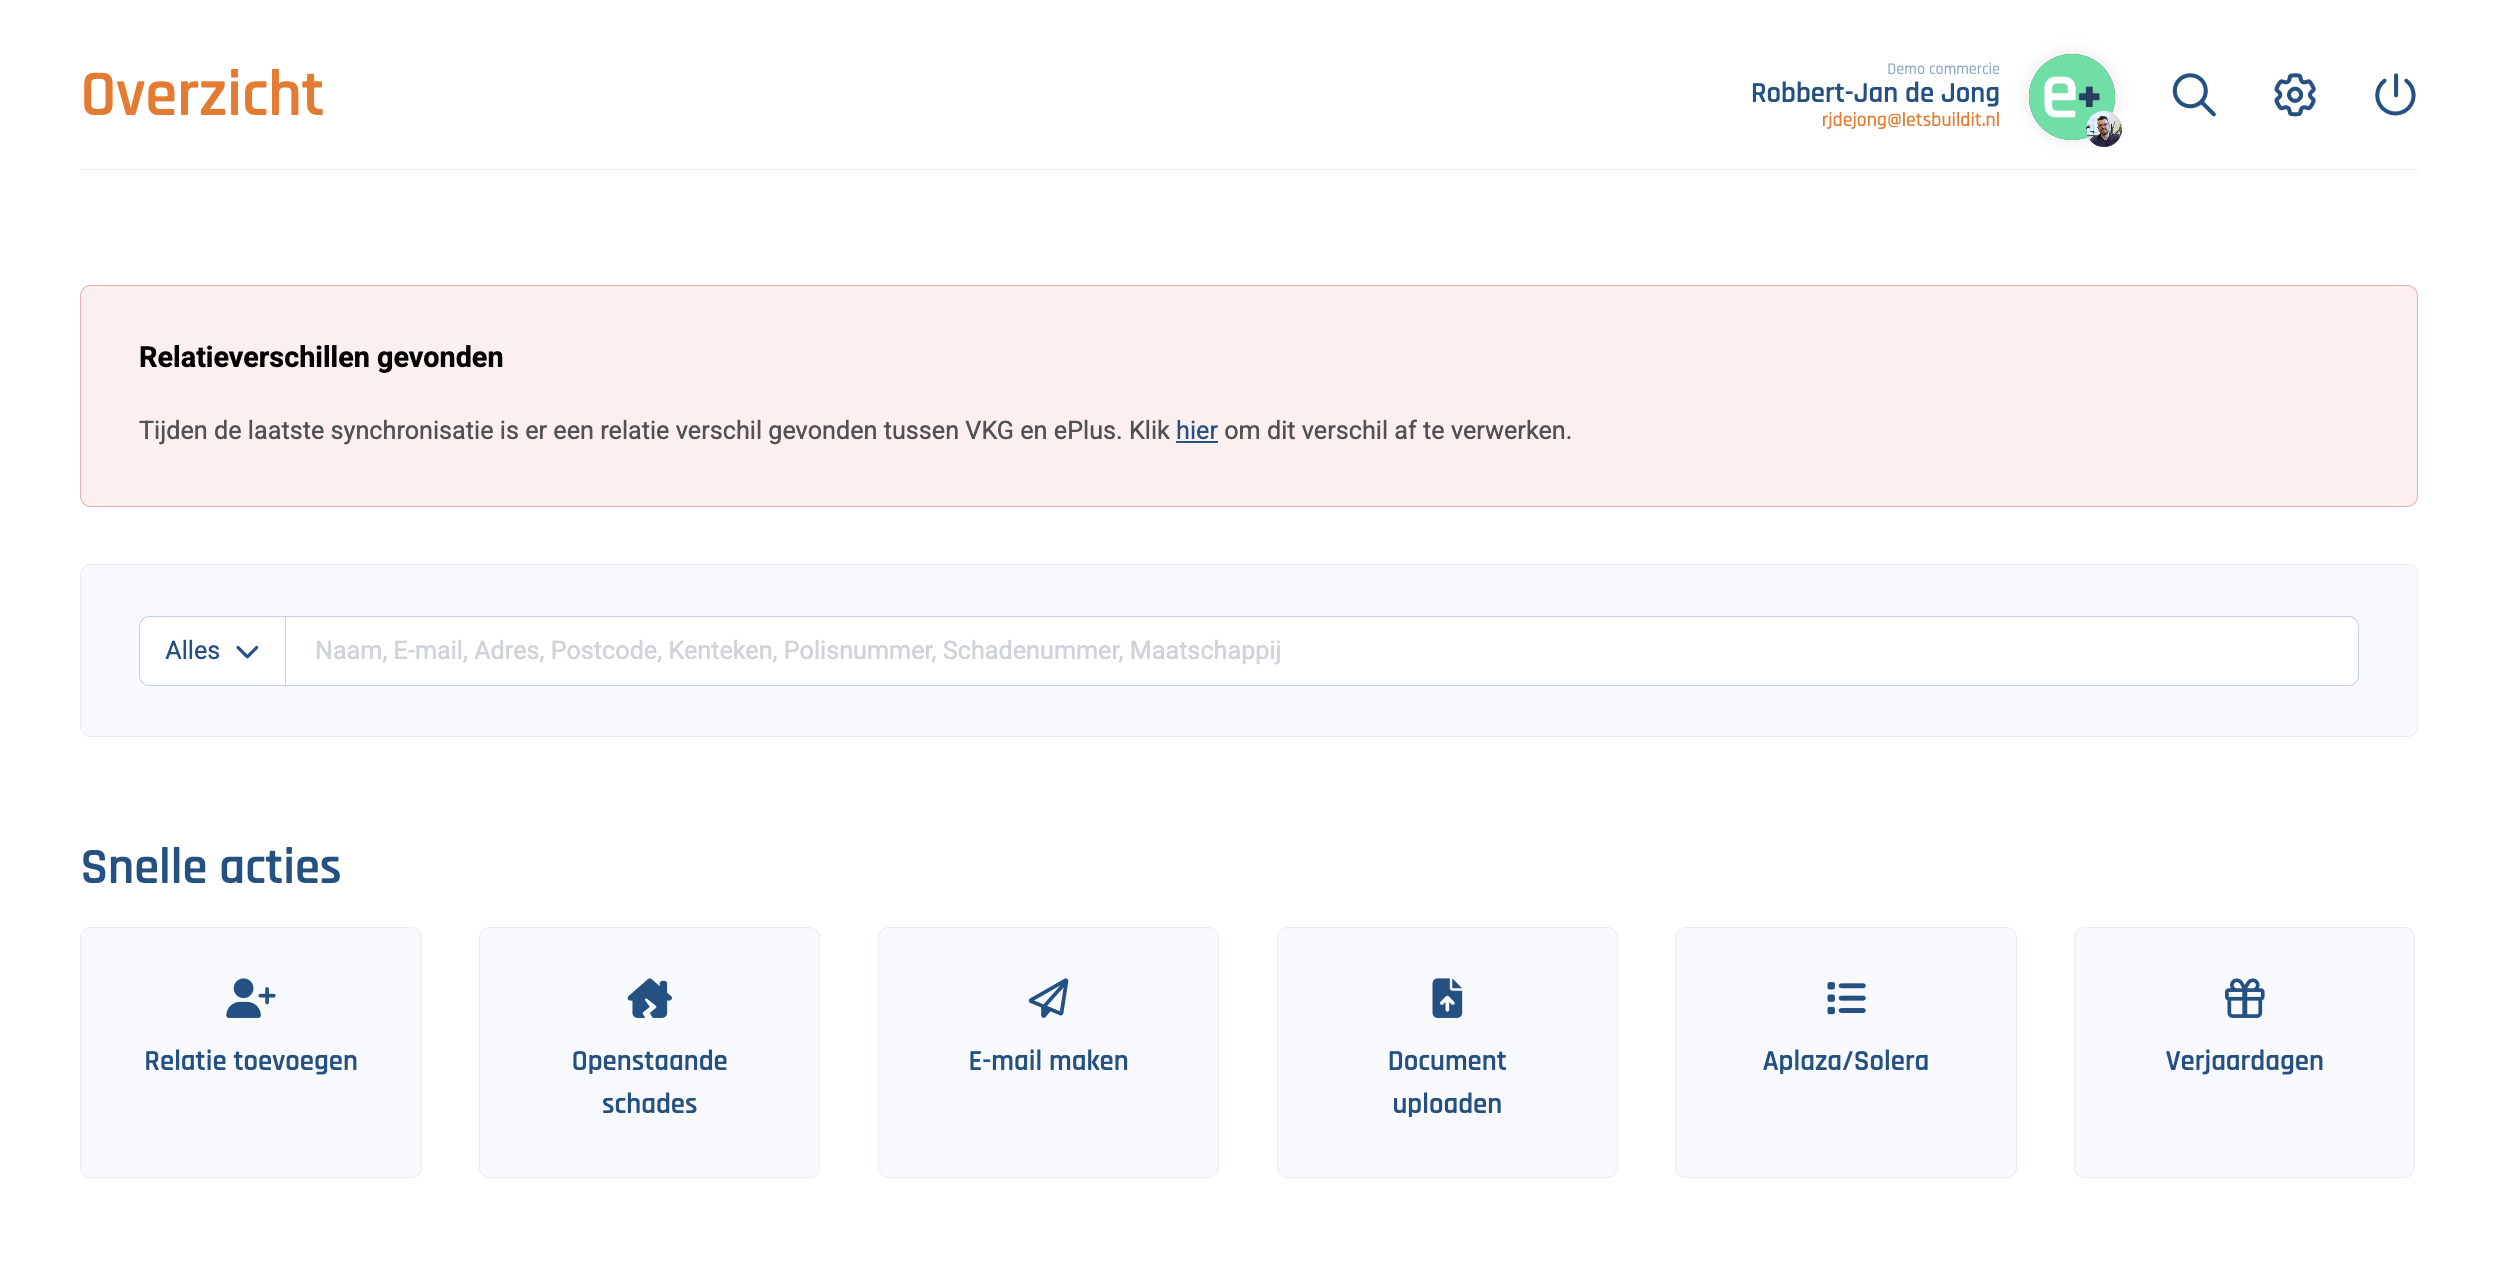Screen dimensions: 2498x1262
Task: Click the 'hier' link in warning
Action: (1196, 431)
